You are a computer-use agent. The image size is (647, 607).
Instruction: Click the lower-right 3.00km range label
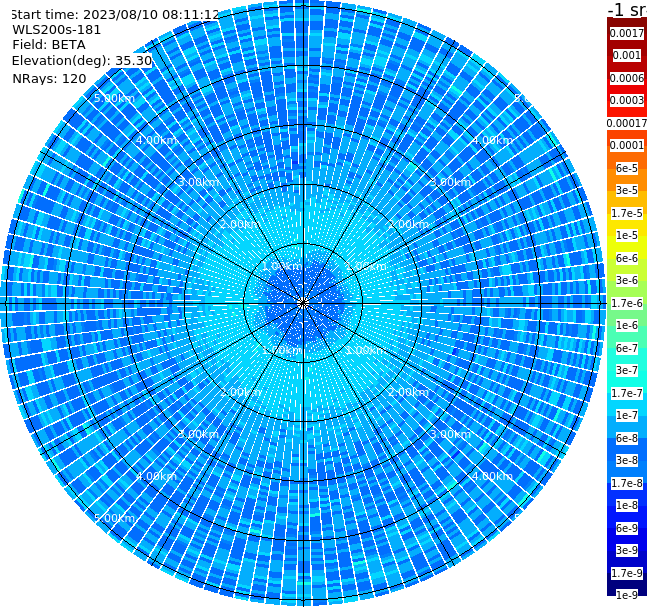pos(451,434)
